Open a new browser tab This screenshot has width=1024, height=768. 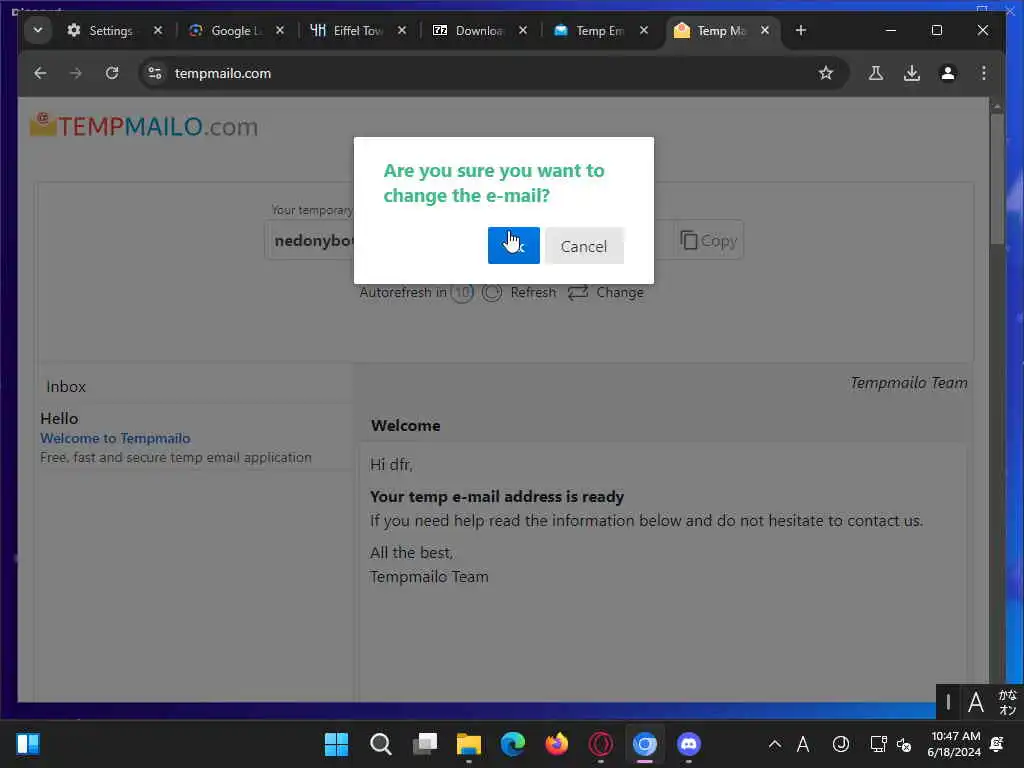tap(801, 30)
